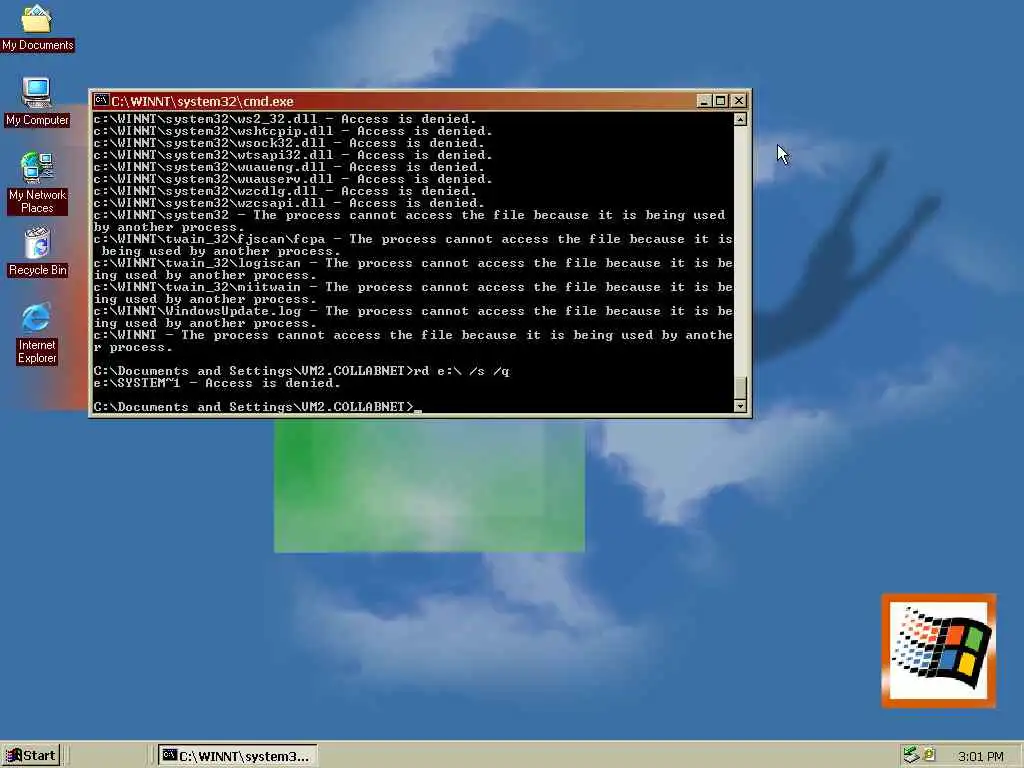Click the console scrollbar thumb
1024x768 pixels.
[x=740, y=387]
